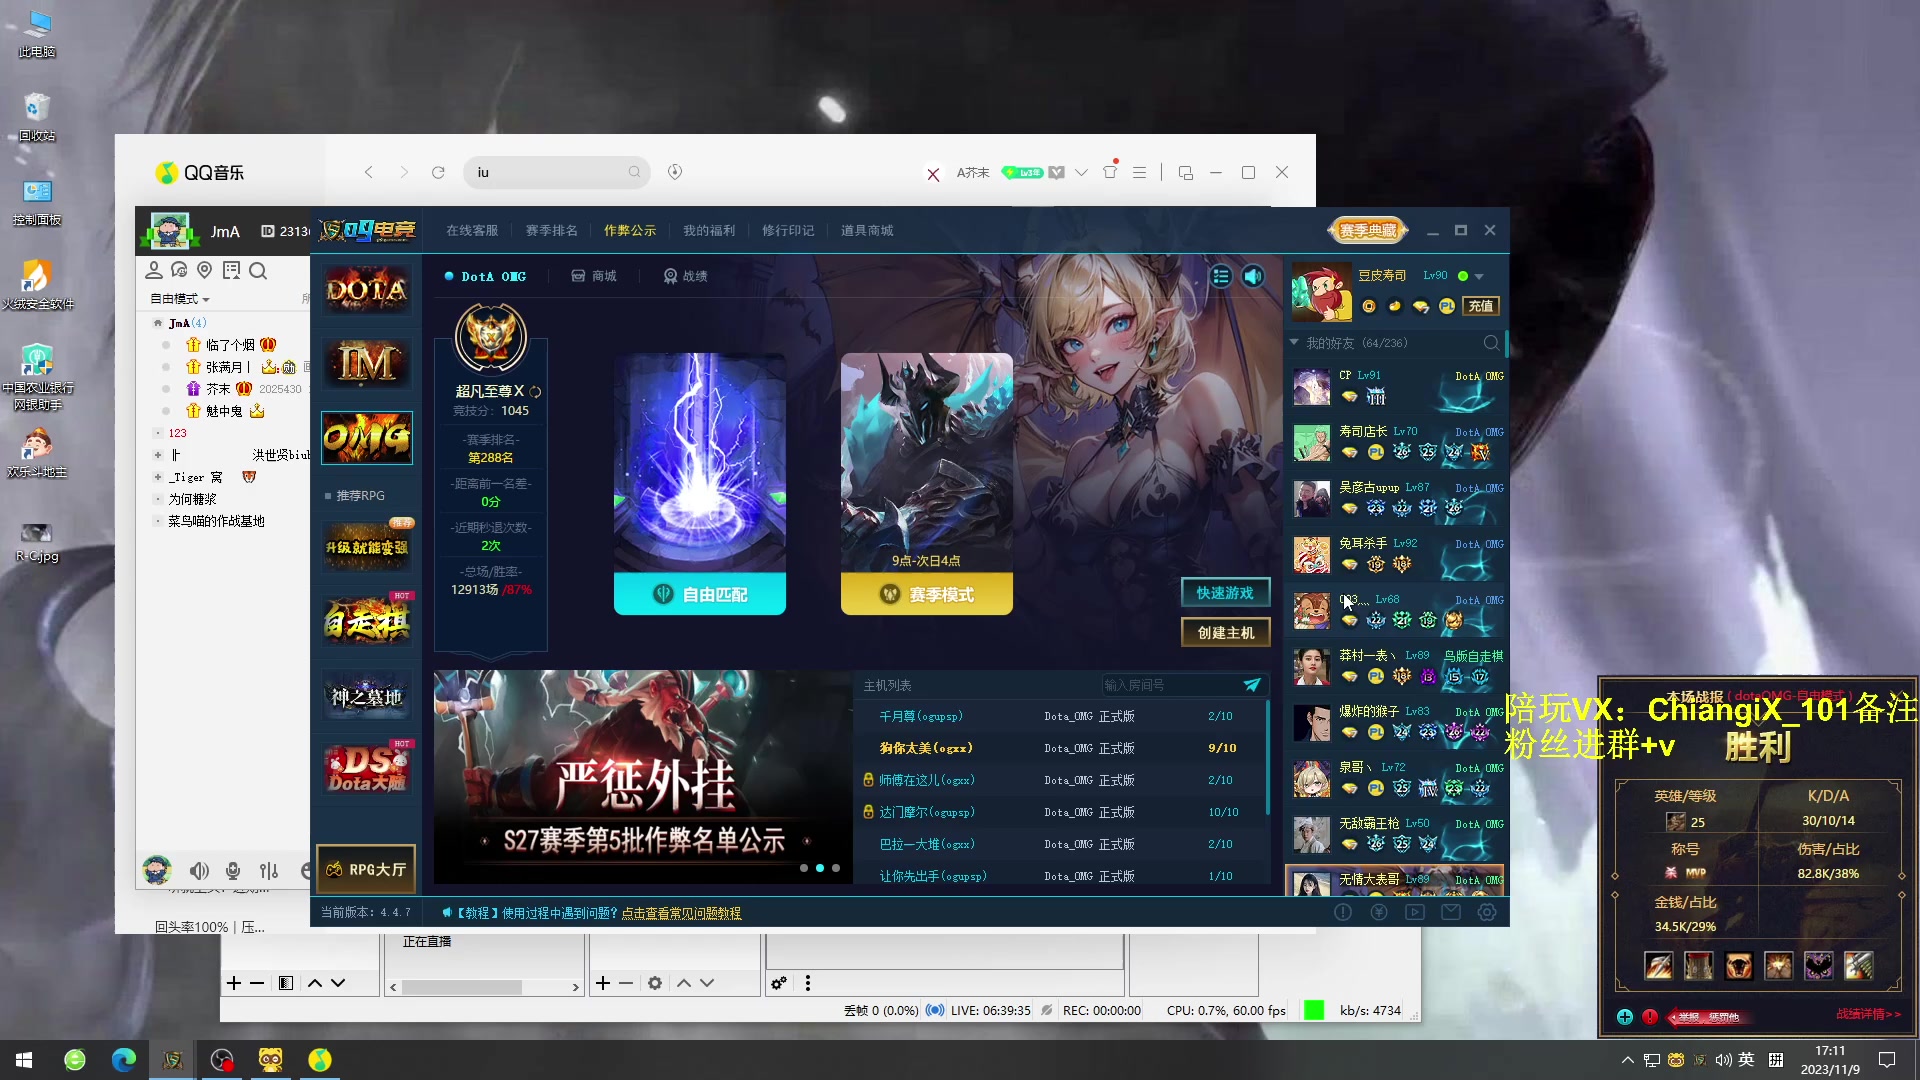Click the chat bubble icon in JmA panel
Screen dimensions: 1920x1080
point(179,270)
